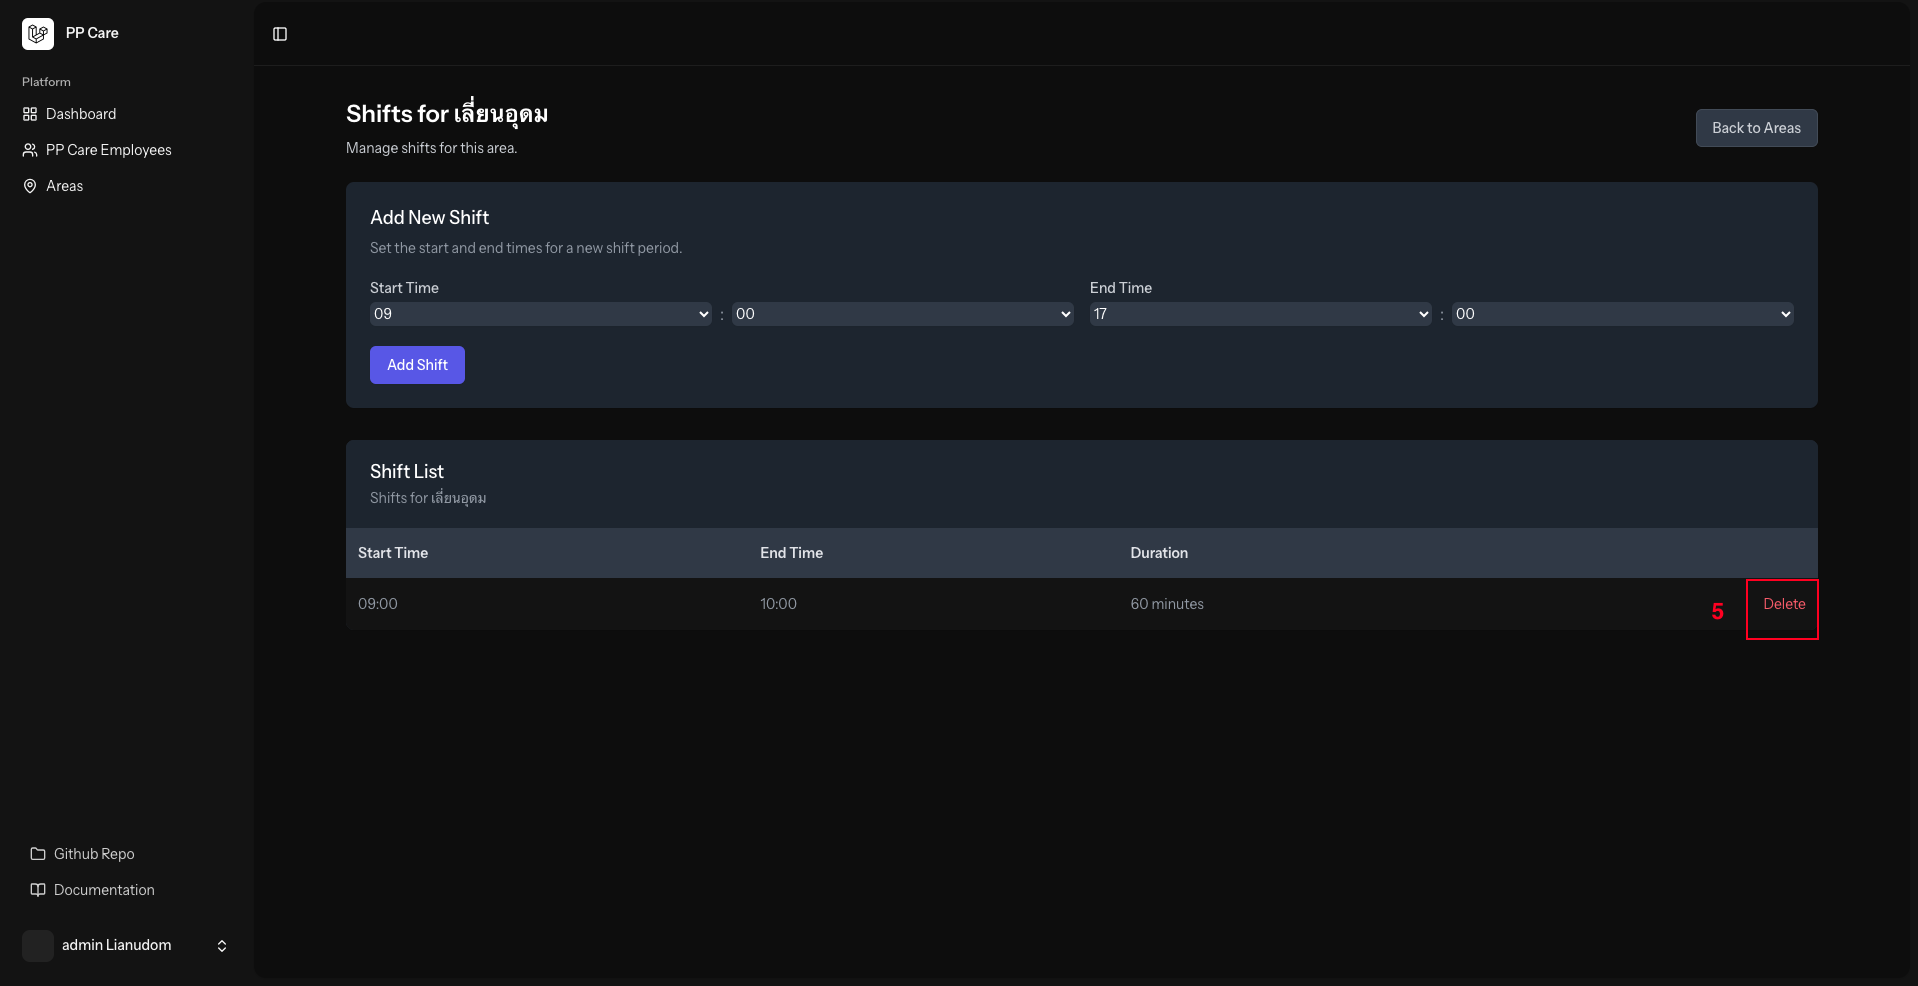1918x986 pixels.
Task: Click the admin Lianudom username
Action: (x=116, y=945)
